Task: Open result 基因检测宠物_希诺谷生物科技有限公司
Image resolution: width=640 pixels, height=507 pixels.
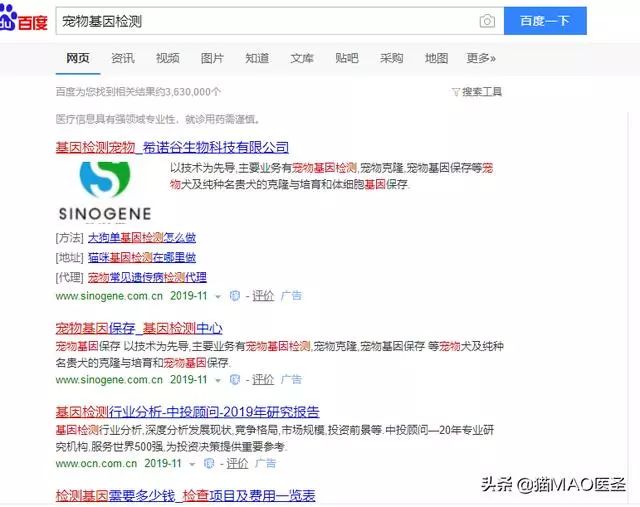Action: (172, 147)
